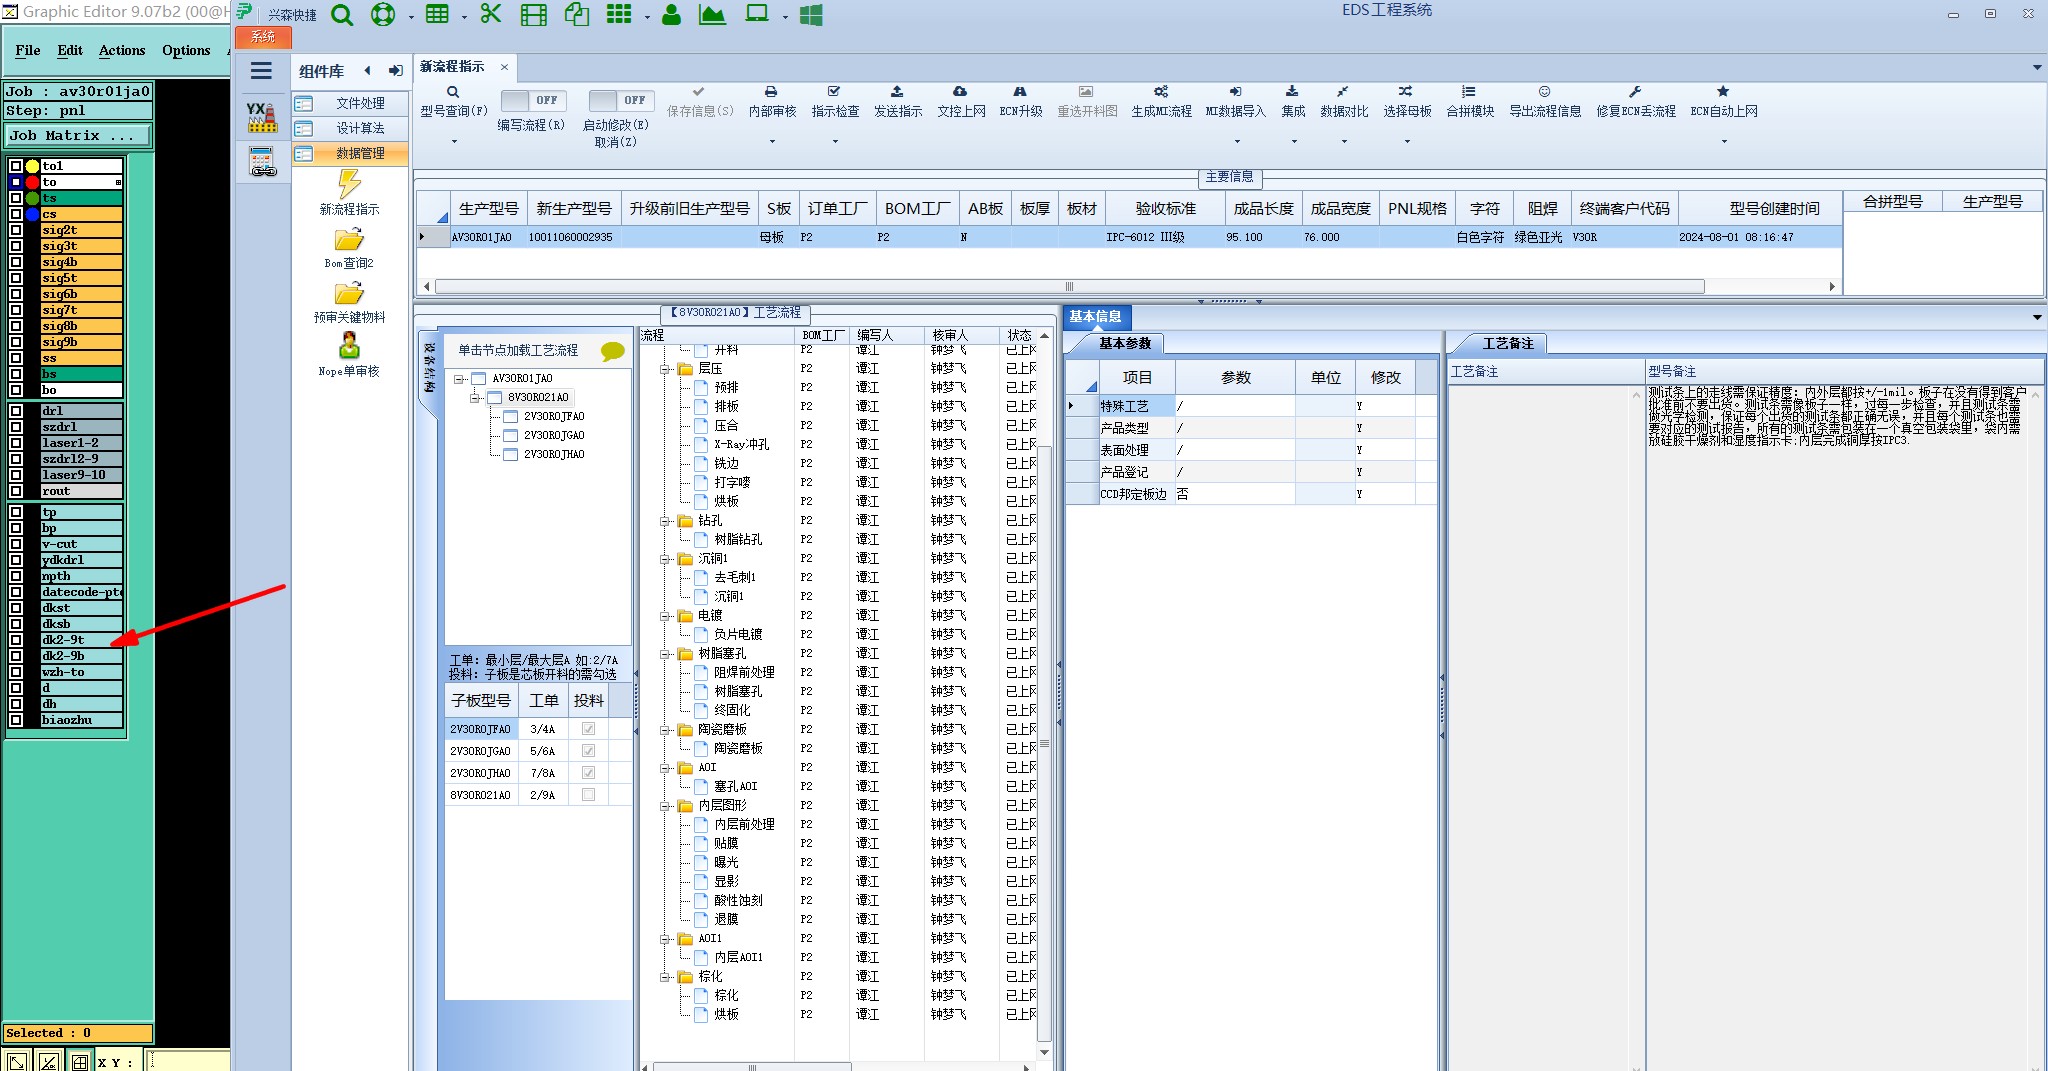Click 内部审核 printer tool
The width and height of the screenshot is (2048, 1071).
(x=772, y=101)
